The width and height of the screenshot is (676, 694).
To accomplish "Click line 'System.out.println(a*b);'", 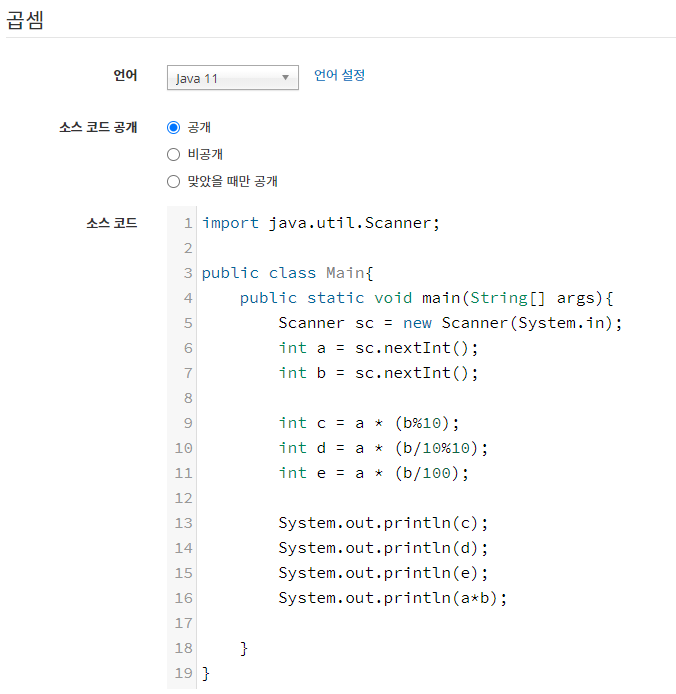I will tap(393, 598).
